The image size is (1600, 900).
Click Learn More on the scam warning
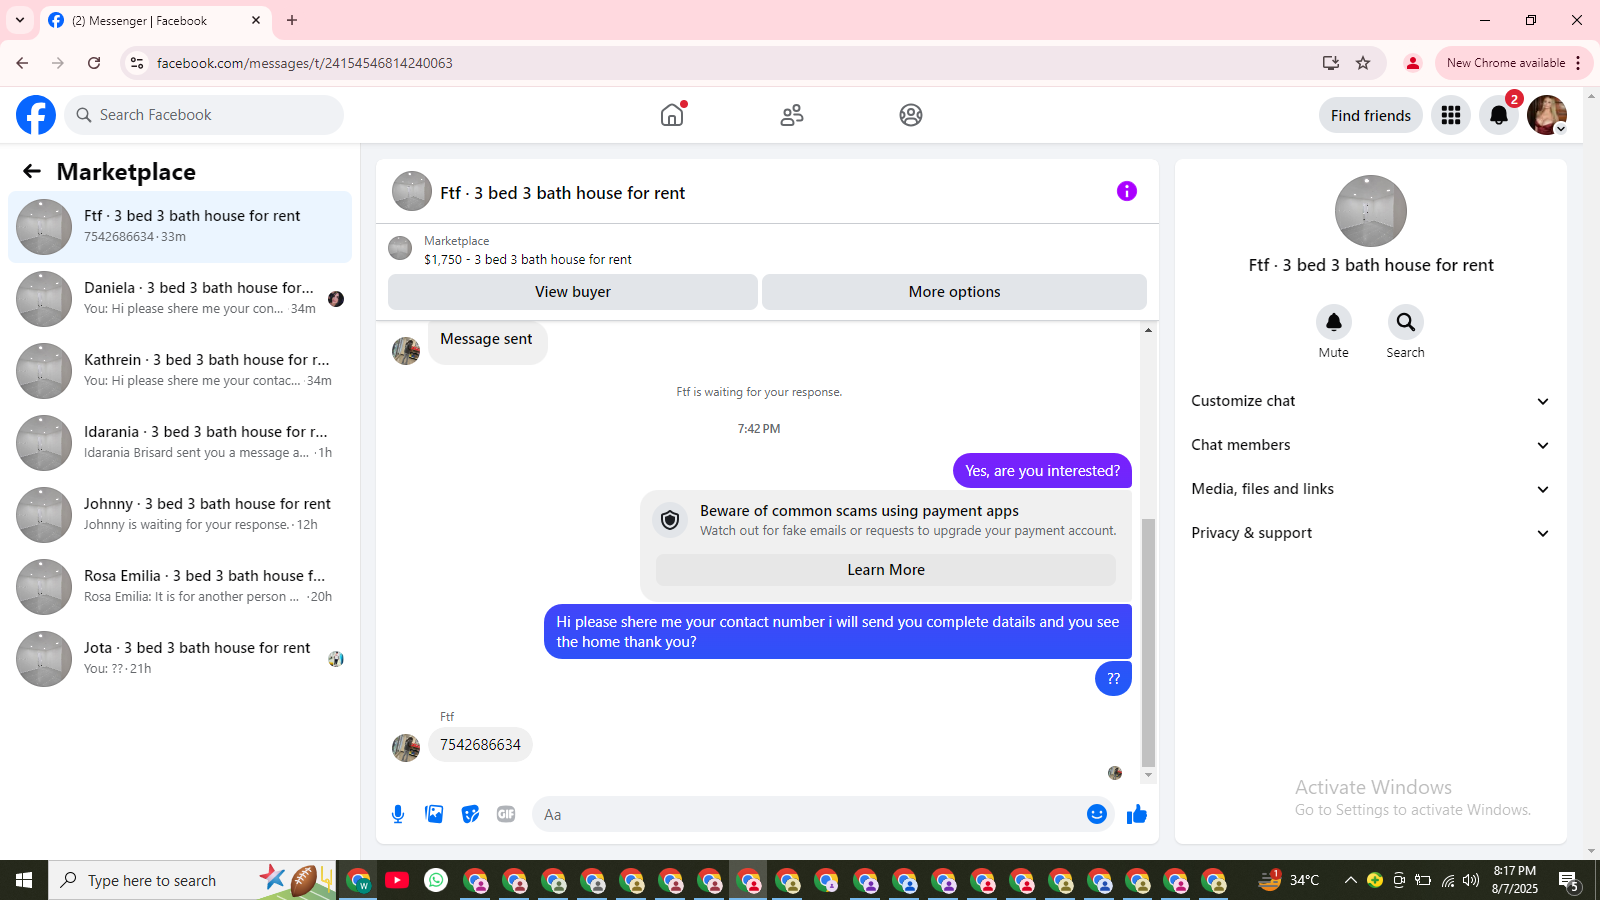[x=886, y=570]
